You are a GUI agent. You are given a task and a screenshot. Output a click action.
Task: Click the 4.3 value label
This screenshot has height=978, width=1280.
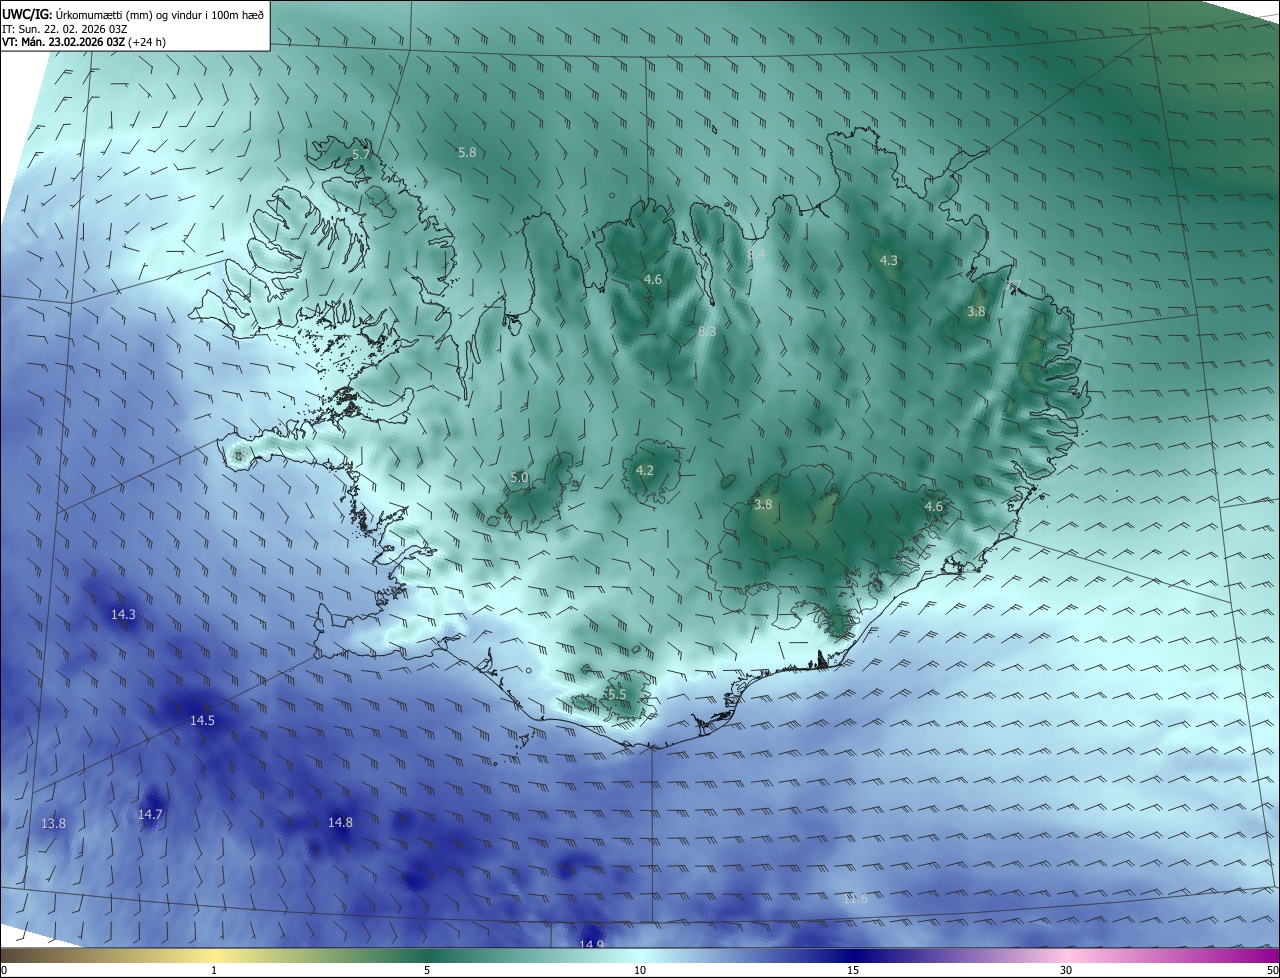(x=888, y=260)
